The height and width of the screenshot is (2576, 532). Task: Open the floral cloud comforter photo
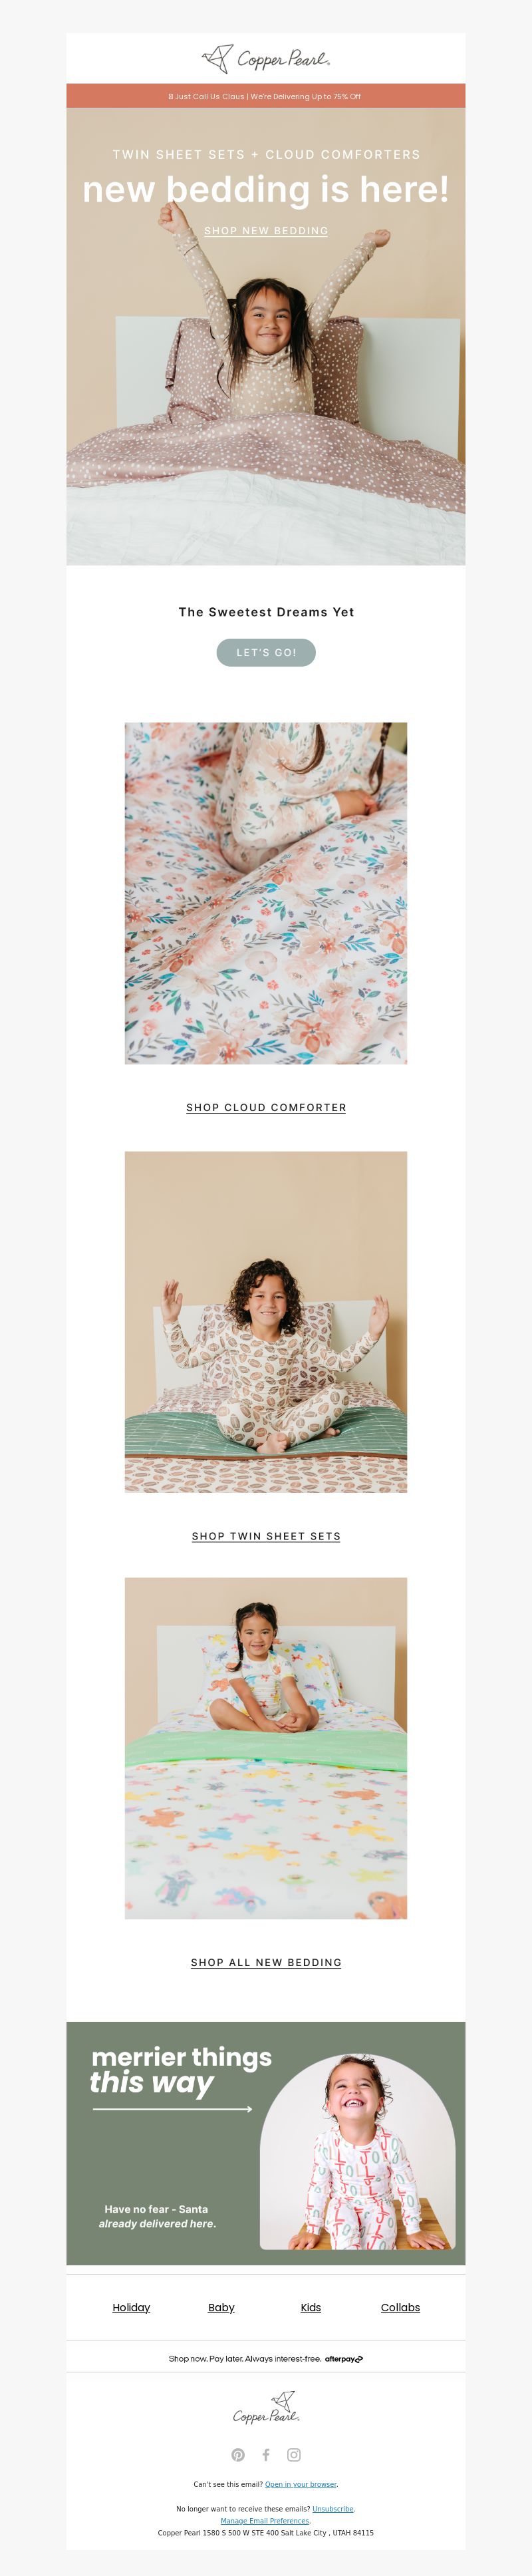(x=266, y=893)
